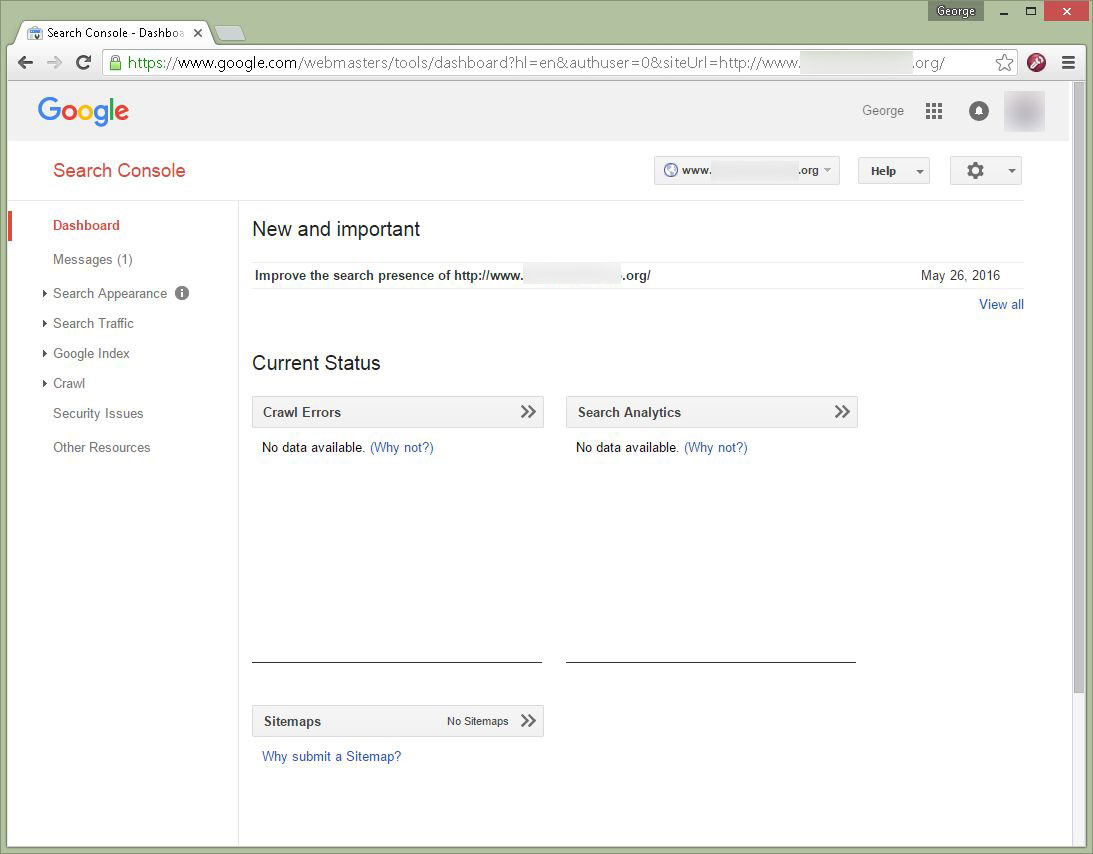
Task: Click the May 26, 2016 message date
Action: click(960, 275)
